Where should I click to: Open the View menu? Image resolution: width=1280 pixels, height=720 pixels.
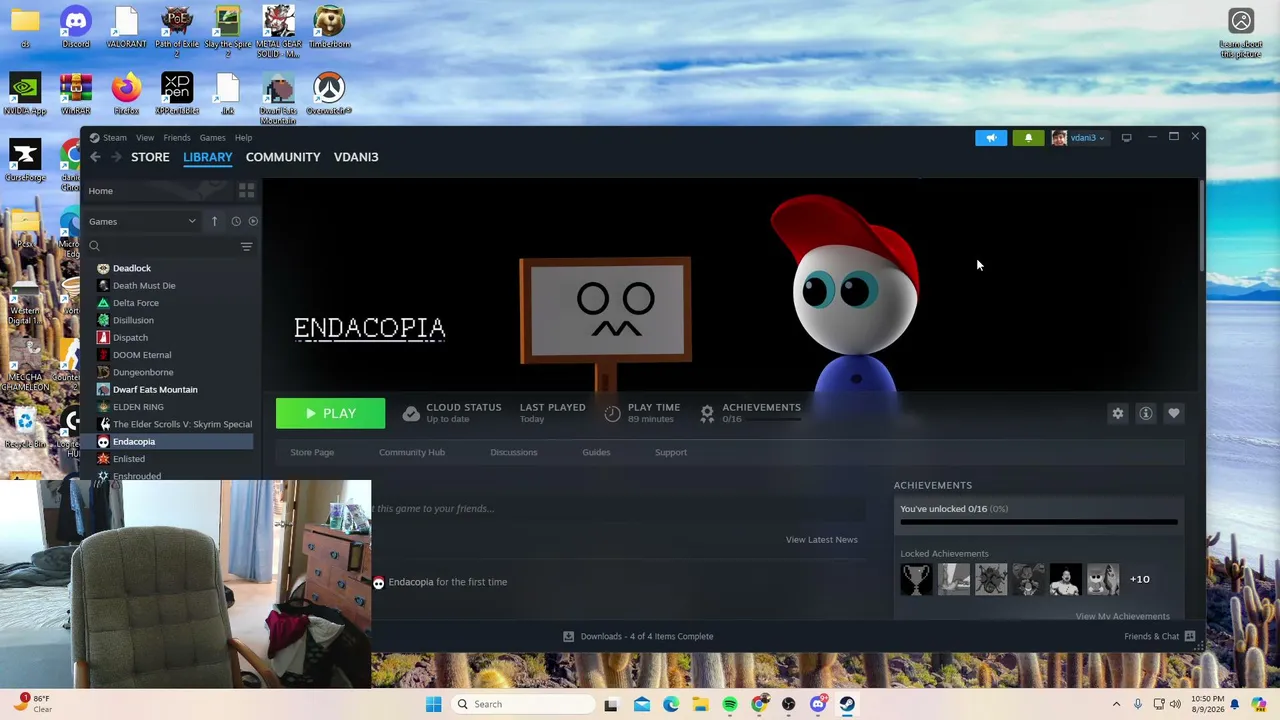click(x=145, y=138)
